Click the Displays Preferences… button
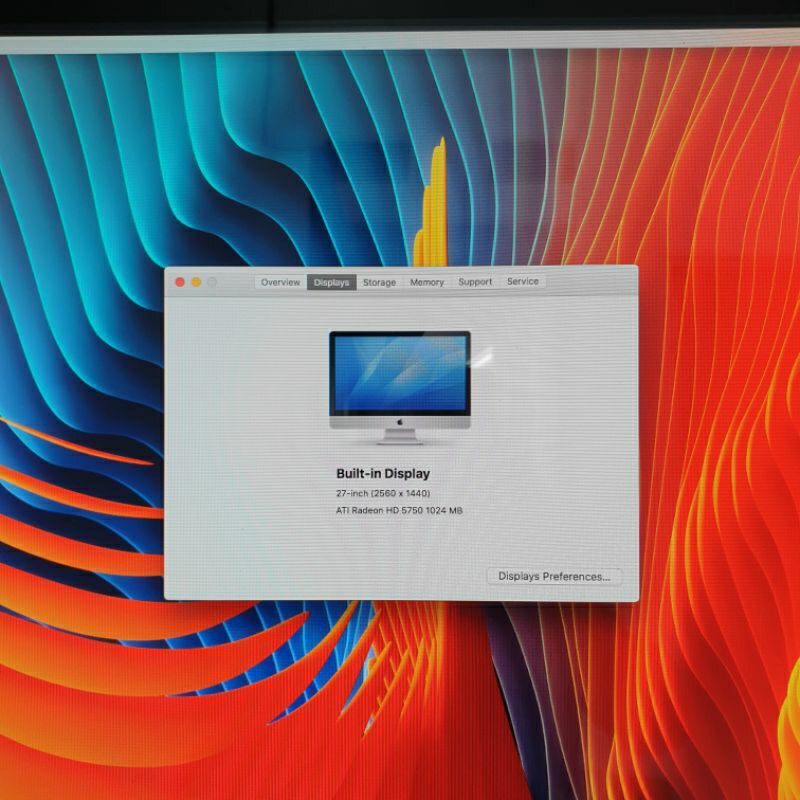The height and width of the screenshot is (800, 800). point(554,576)
